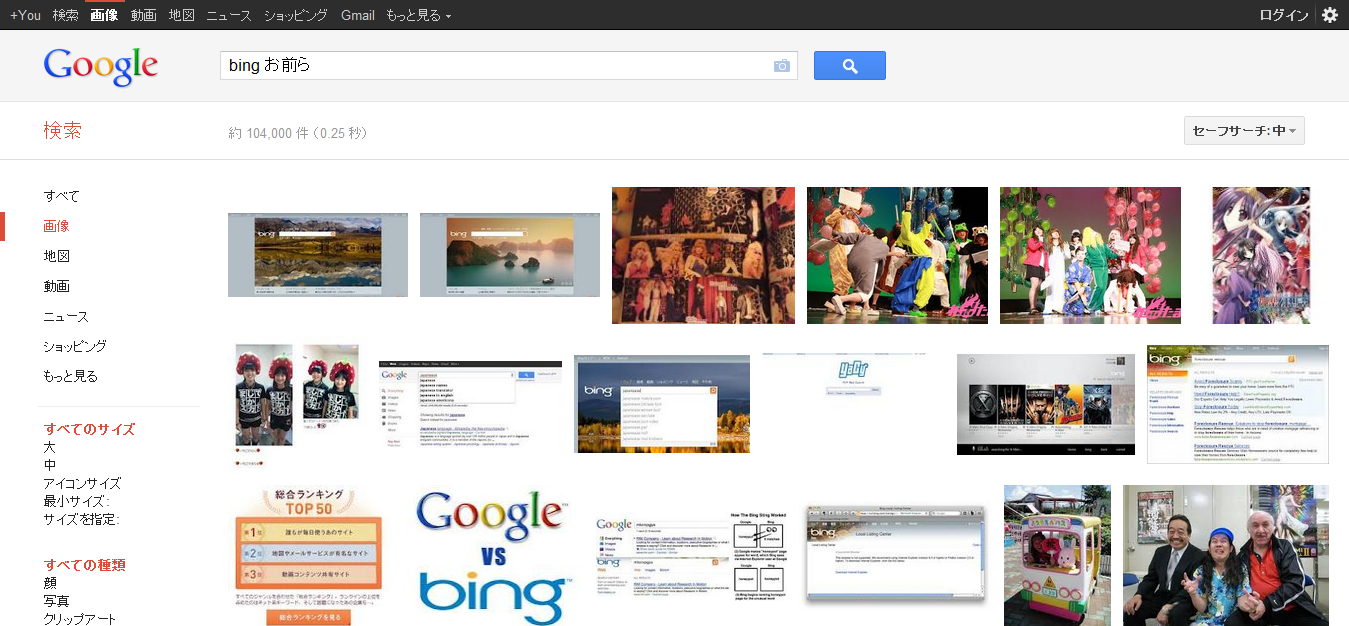Open the first Bing homepage mountain thumbnail
Image resolution: width=1349 pixels, height=626 pixels.
tap(317, 255)
